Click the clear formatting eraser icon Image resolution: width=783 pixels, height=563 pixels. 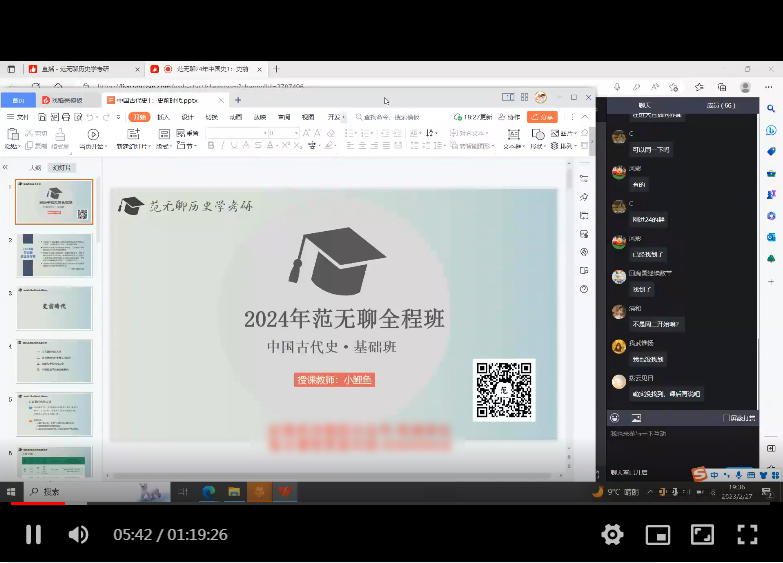point(331,133)
